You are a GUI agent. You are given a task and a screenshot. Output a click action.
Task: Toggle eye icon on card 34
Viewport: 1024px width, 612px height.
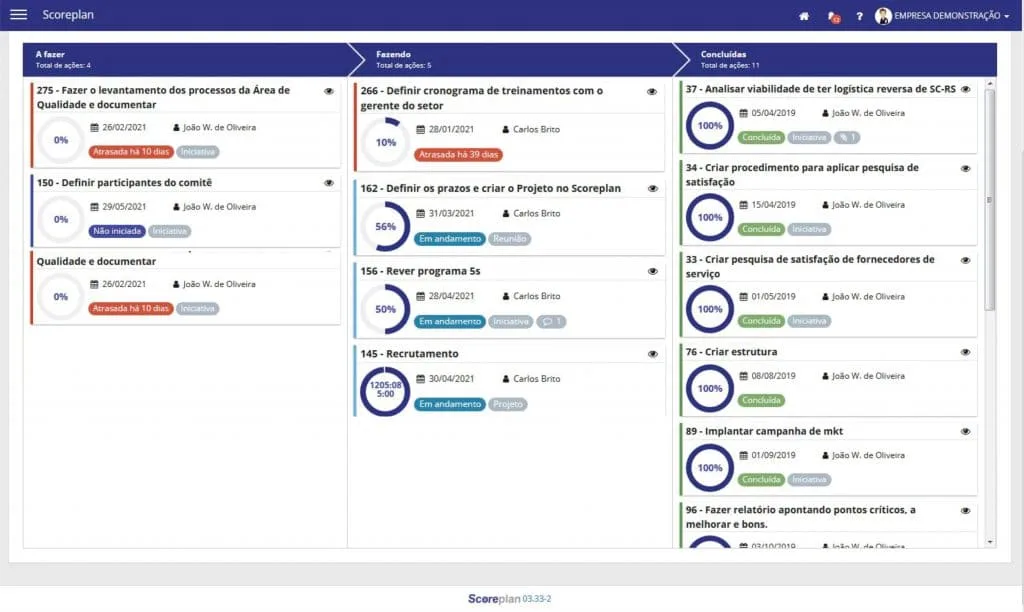(x=965, y=169)
